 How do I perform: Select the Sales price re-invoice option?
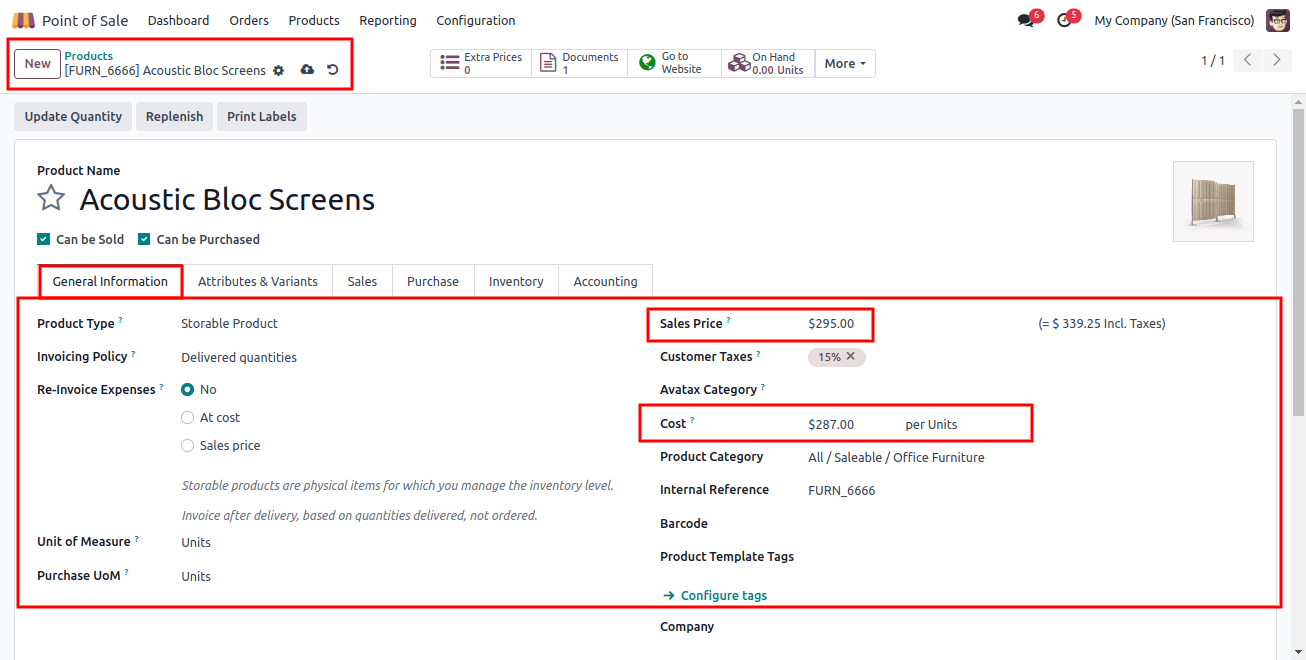click(188, 446)
